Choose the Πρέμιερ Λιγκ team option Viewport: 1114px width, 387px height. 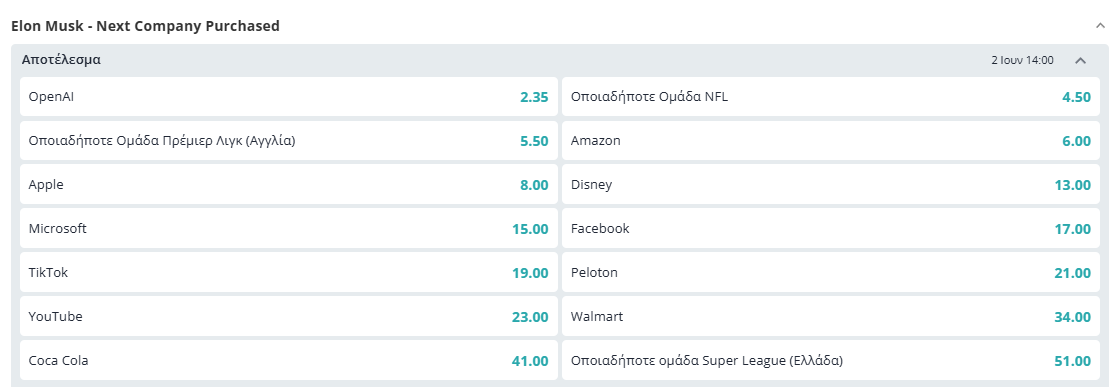pyautogui.click(x=288, y=141)
